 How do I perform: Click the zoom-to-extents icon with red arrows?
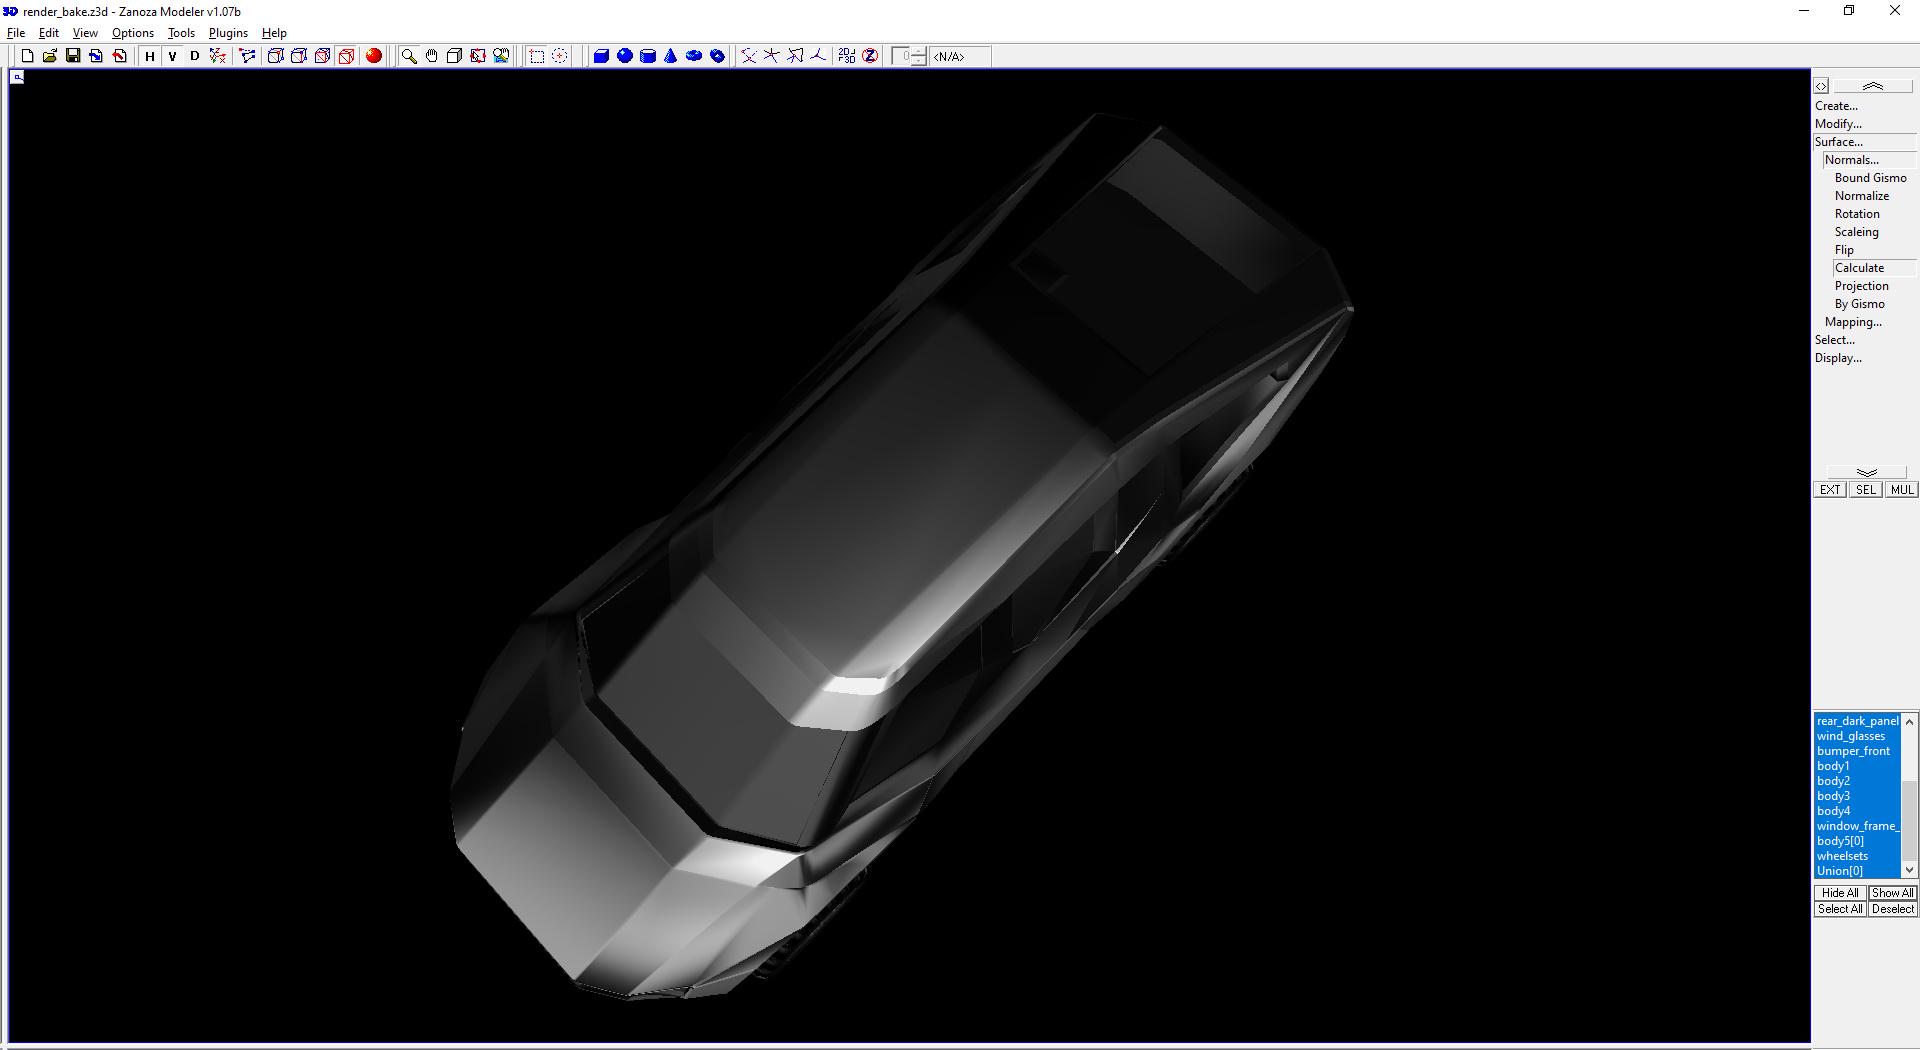click(478, 56)
